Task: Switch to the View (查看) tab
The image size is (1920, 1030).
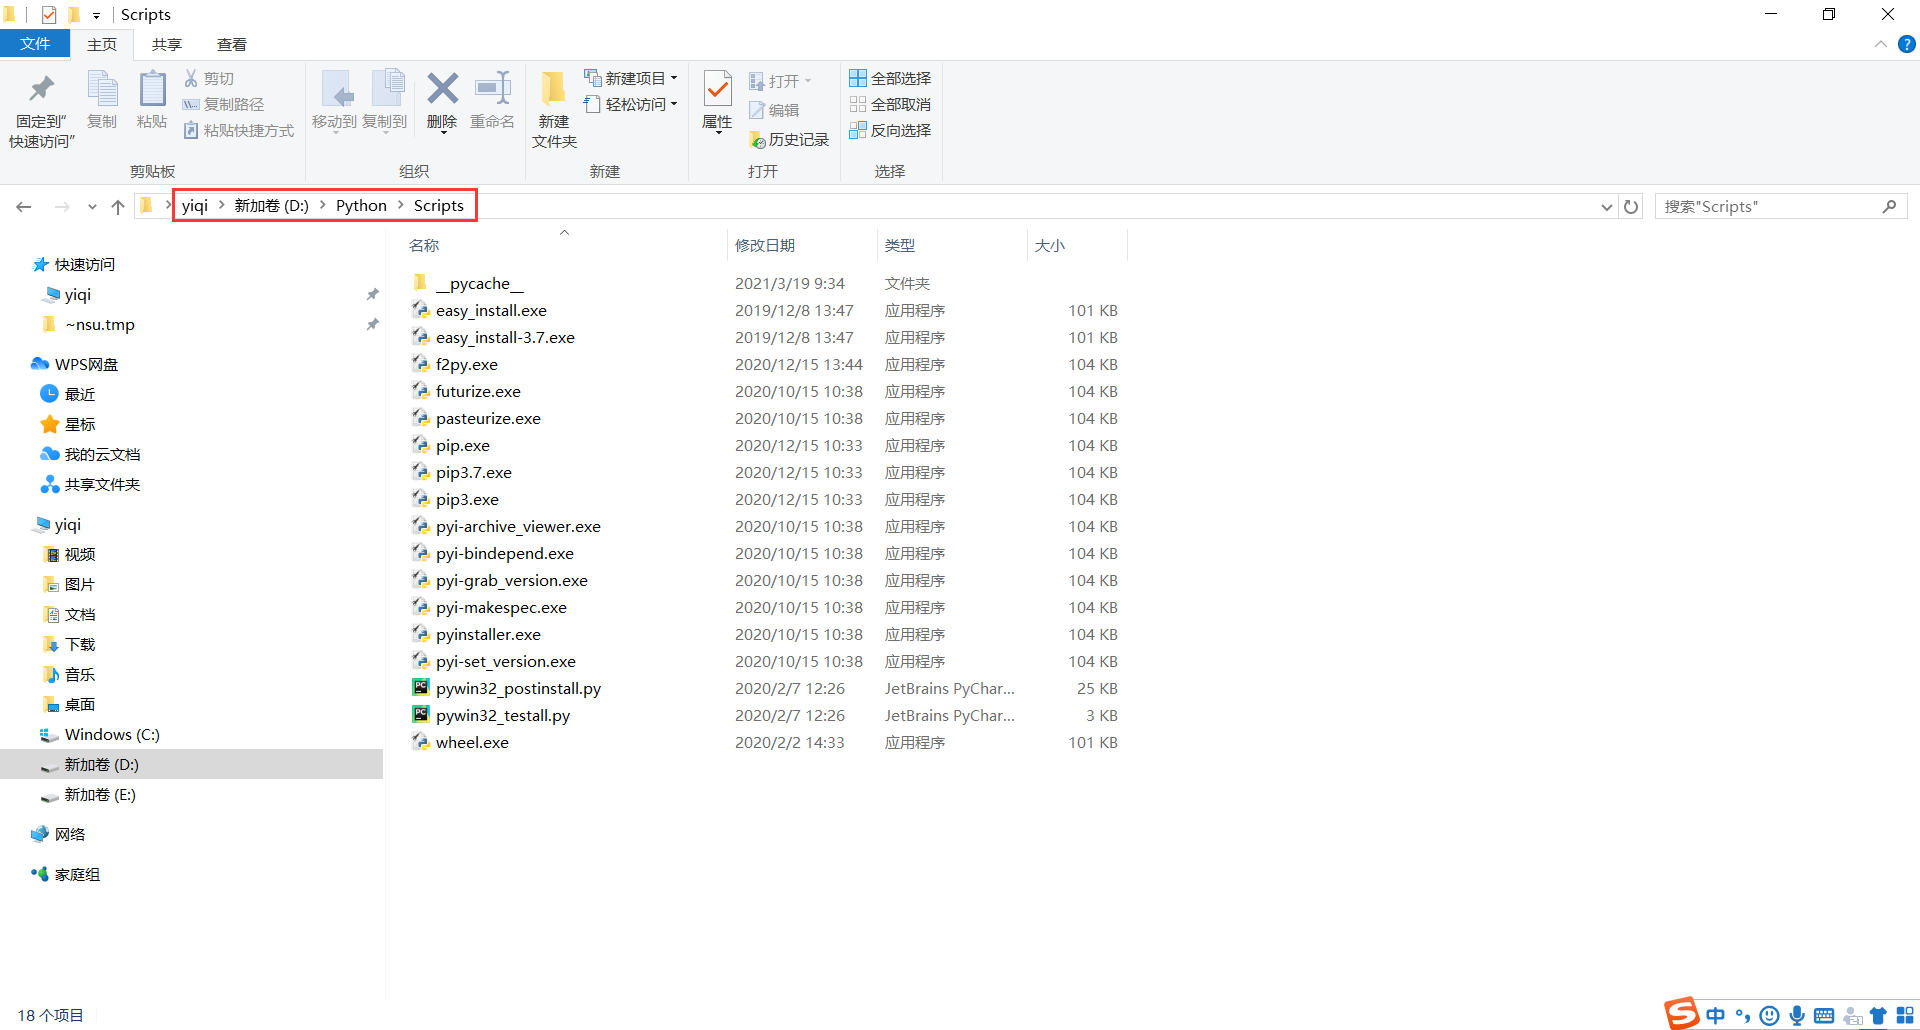Action: tap(232, 44)
